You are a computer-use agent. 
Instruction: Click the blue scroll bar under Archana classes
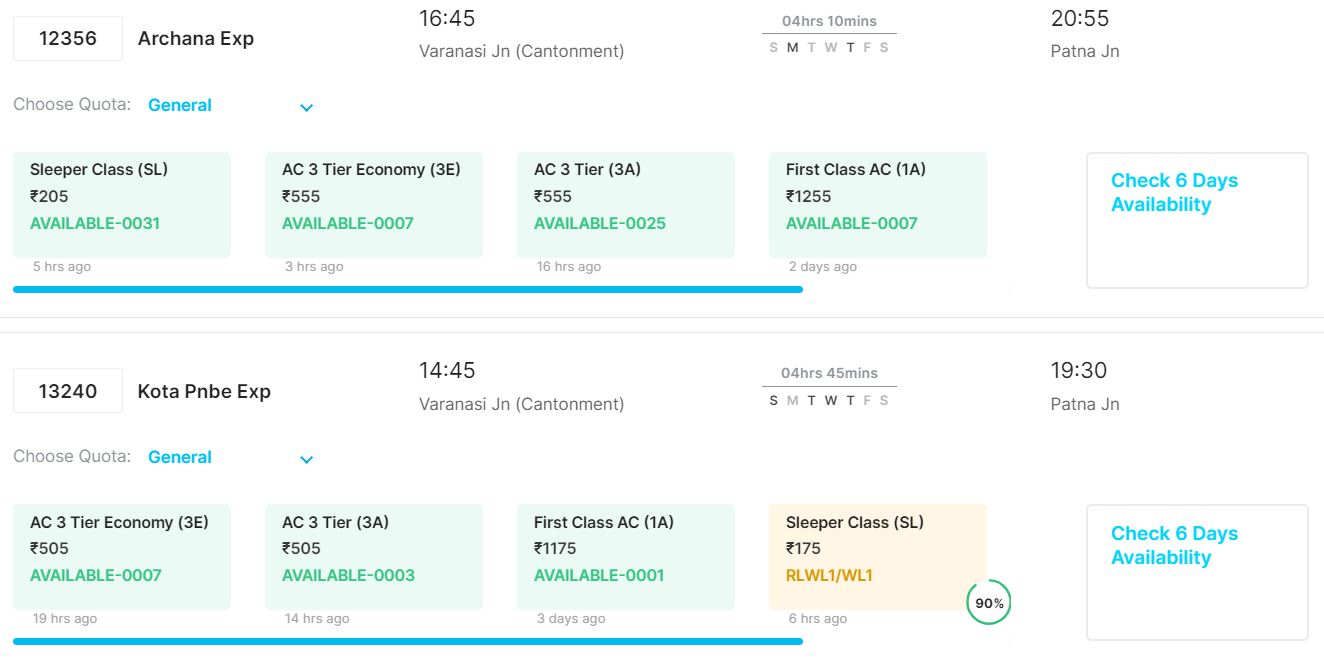408,290
